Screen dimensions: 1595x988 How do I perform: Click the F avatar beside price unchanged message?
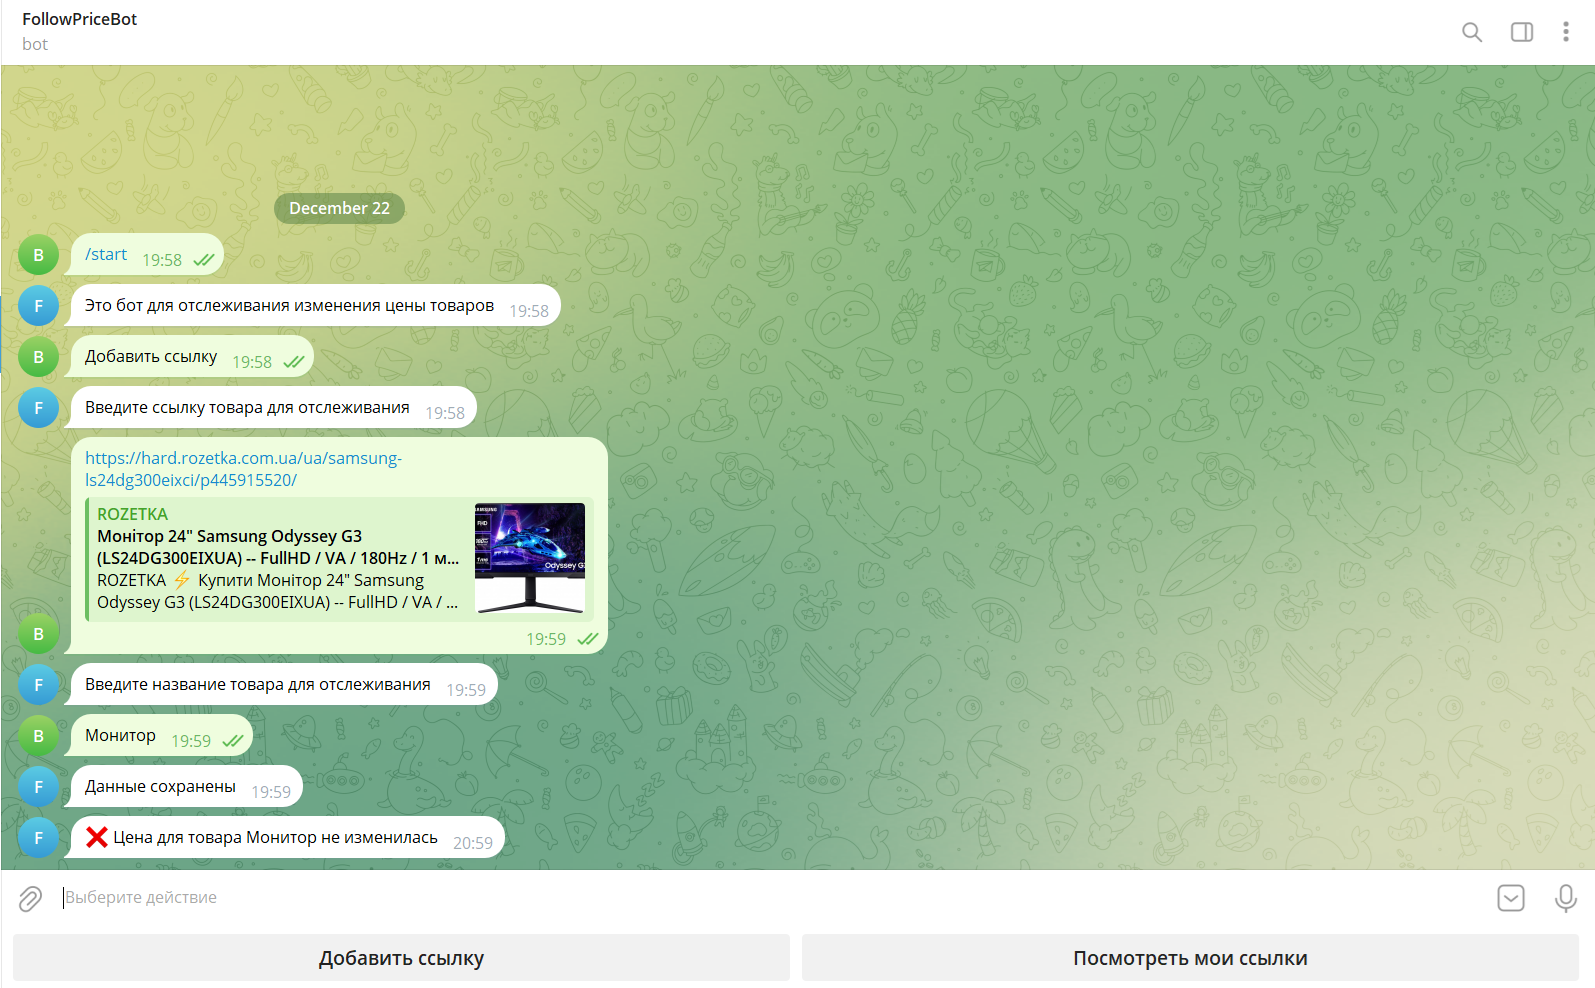pyautogui.click(x=39, y=838)
